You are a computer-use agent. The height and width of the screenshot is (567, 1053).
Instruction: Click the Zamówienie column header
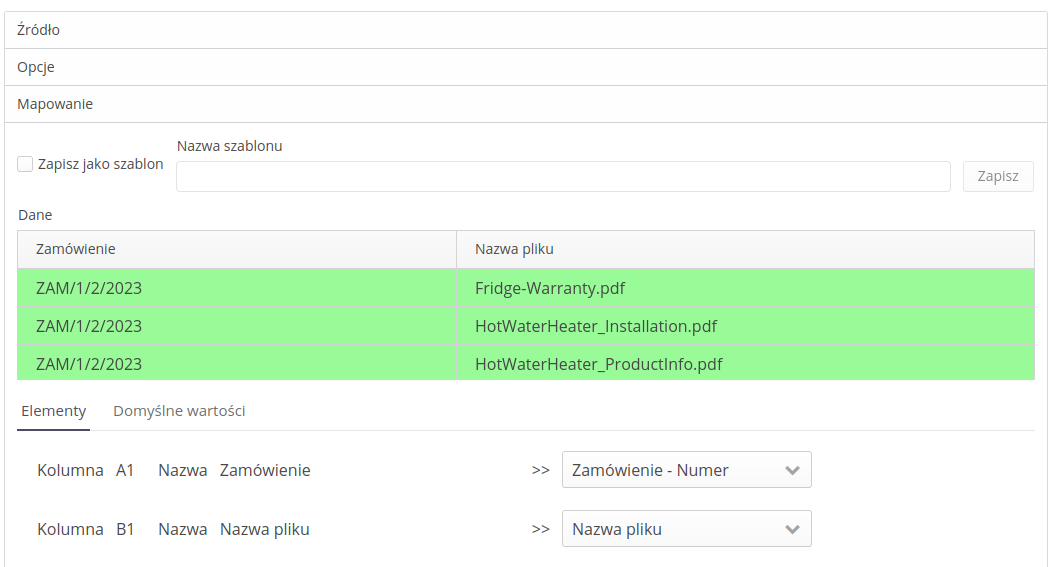76,249
